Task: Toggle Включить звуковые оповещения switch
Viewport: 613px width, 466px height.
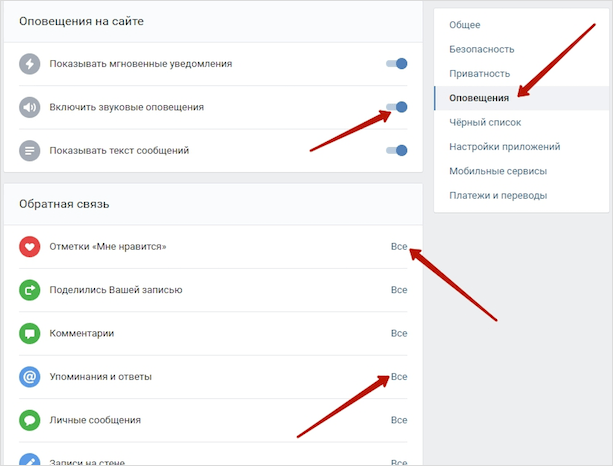Action: click(396, 107)
